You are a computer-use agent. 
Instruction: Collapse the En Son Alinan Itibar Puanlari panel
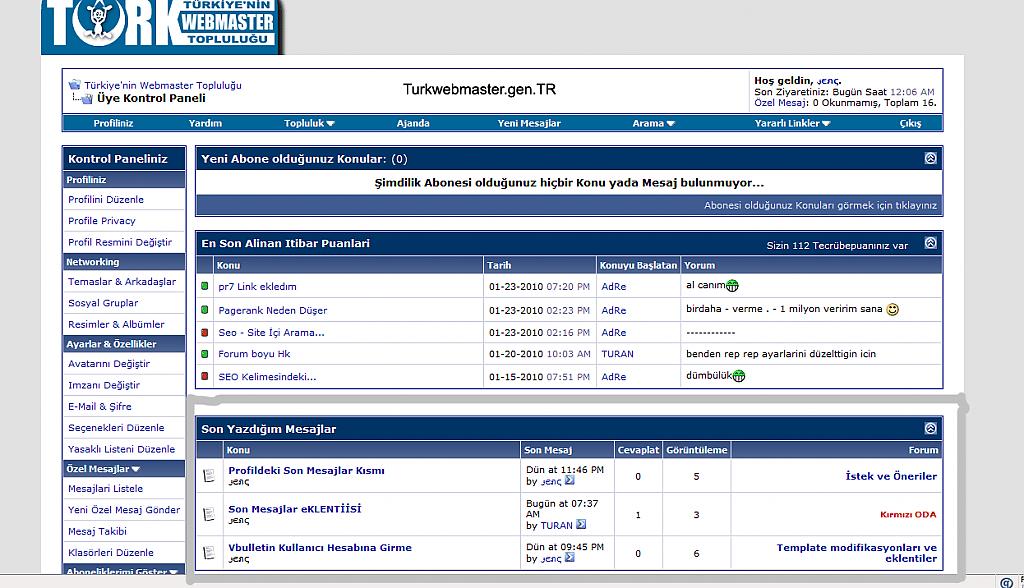coord(930,243)
